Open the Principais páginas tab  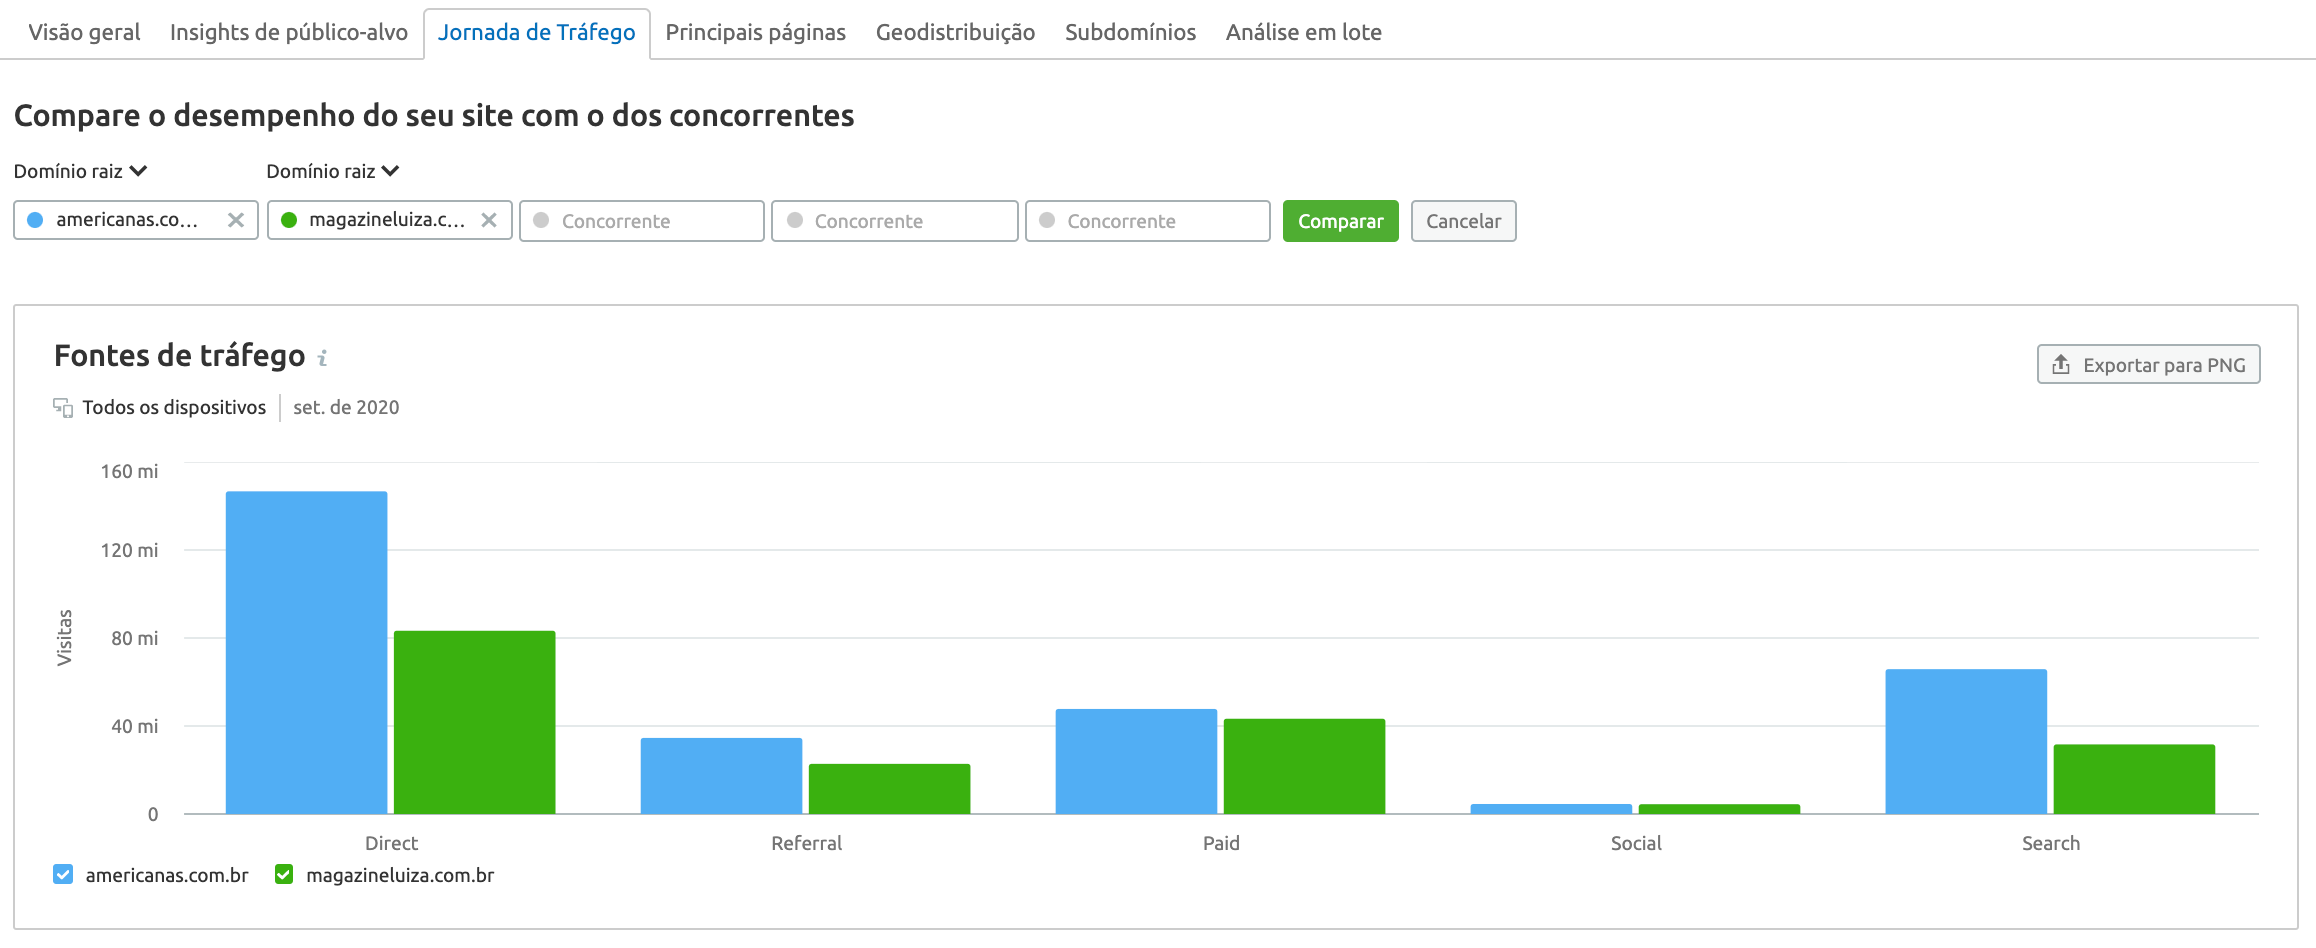[x=756, y=32]
